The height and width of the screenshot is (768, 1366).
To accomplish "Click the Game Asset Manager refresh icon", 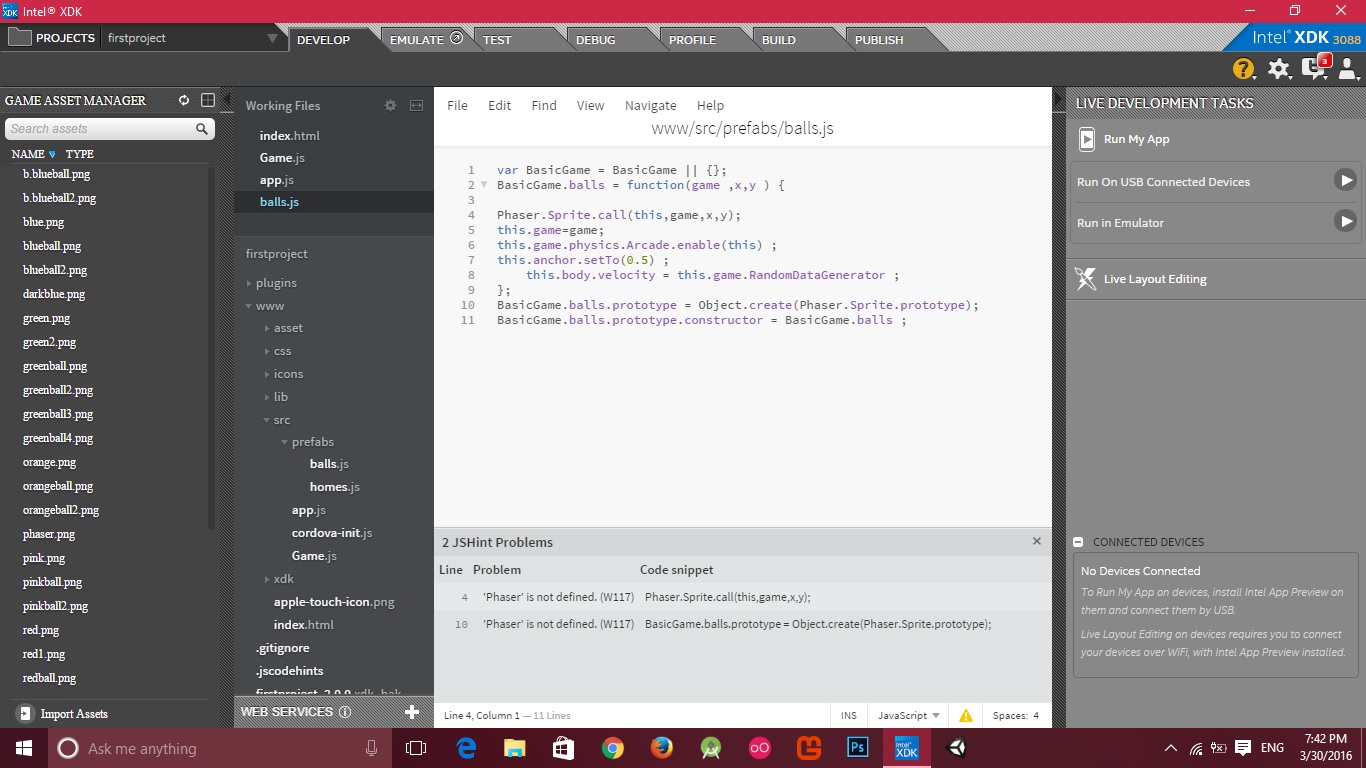I will click(x=184, y=100).
